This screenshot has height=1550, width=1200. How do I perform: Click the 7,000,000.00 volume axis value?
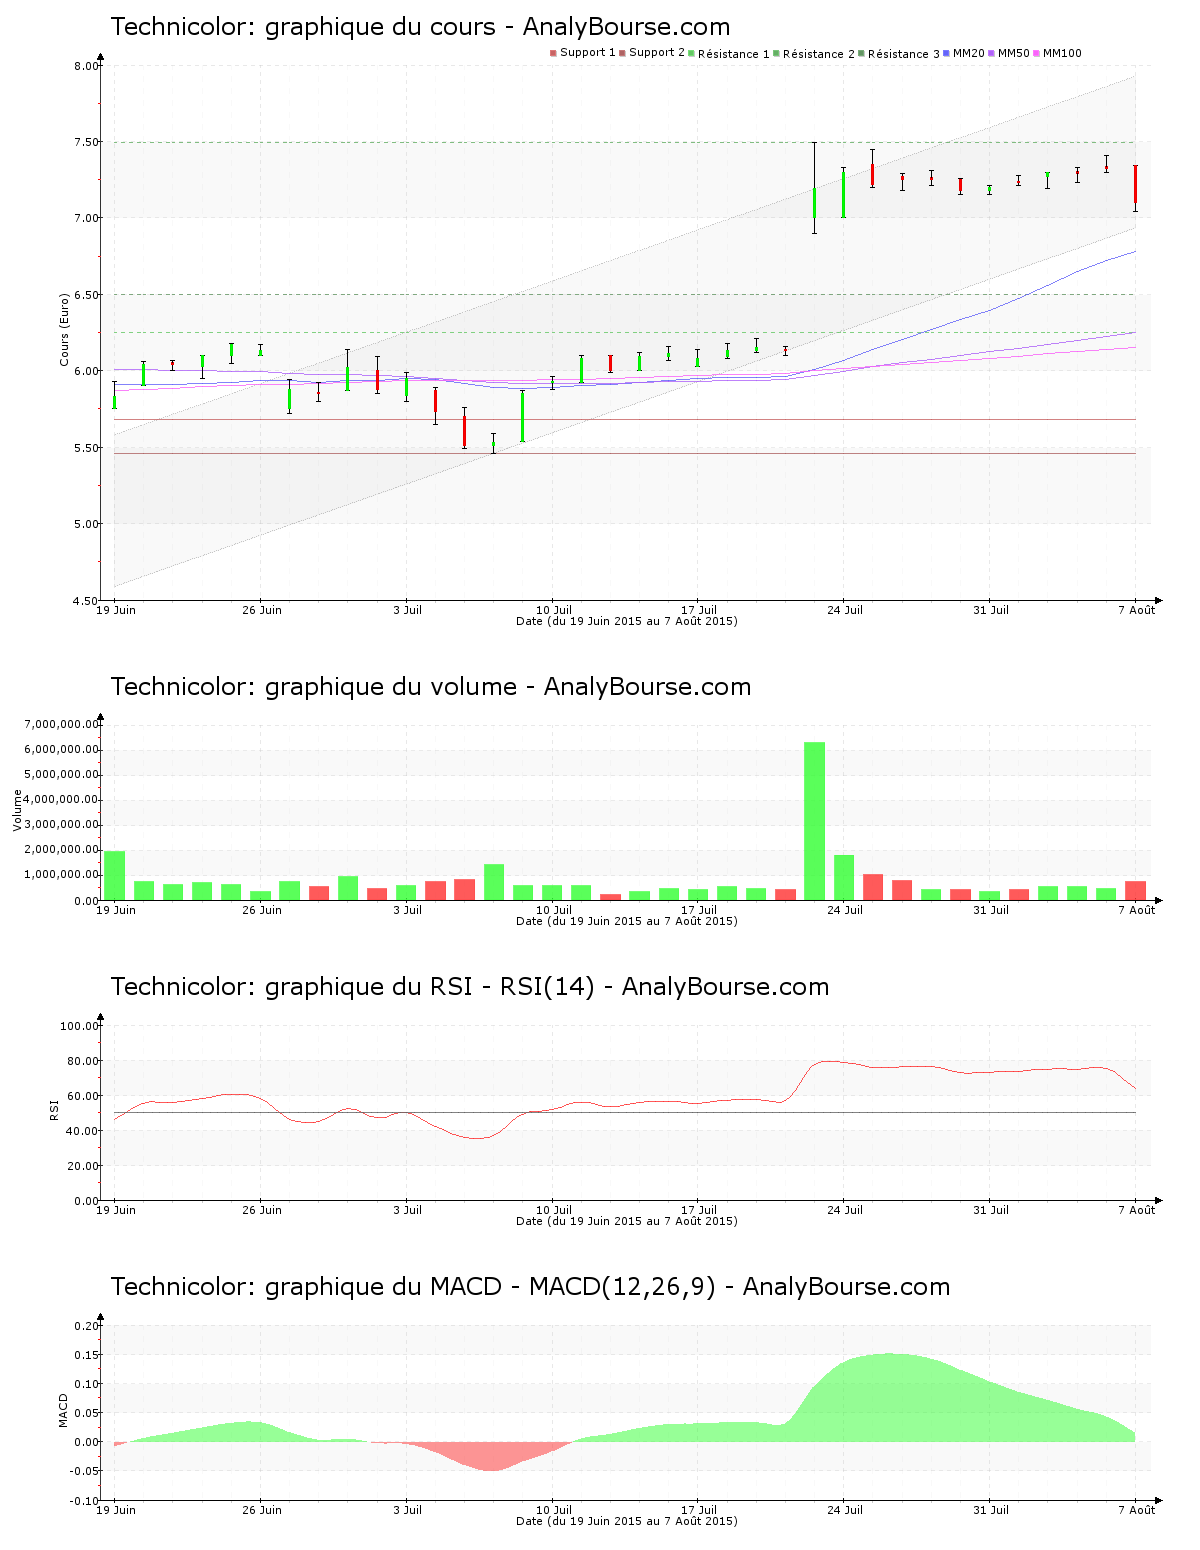62,724
